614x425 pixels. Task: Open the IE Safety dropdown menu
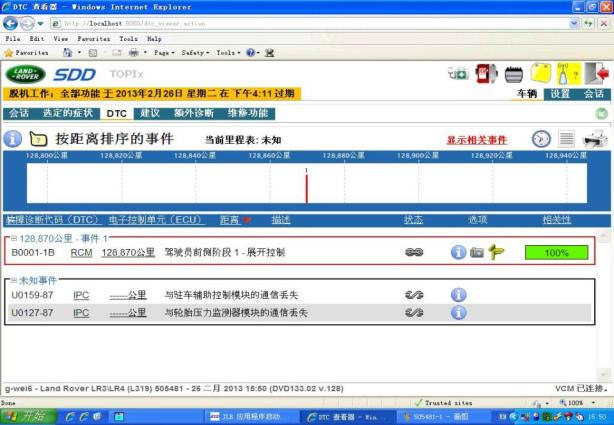point(195,52)
